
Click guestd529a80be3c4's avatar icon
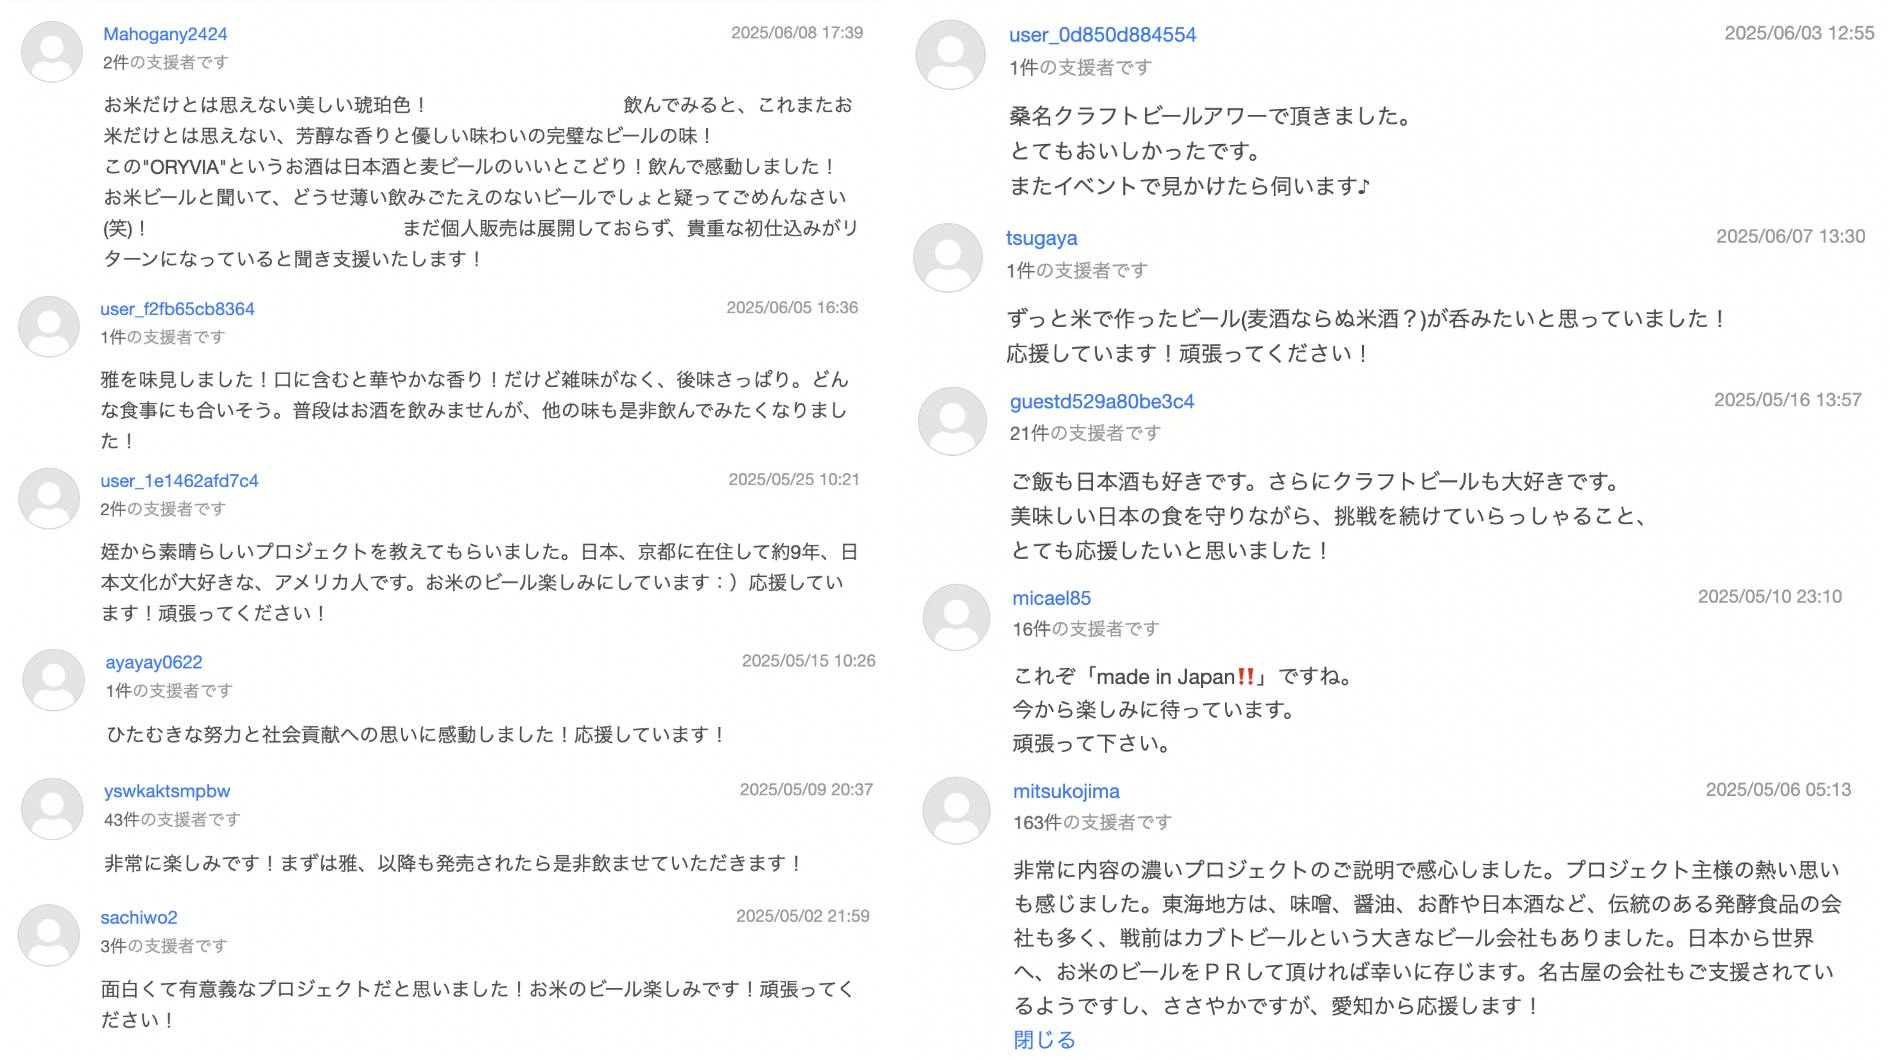coord(952,421)
